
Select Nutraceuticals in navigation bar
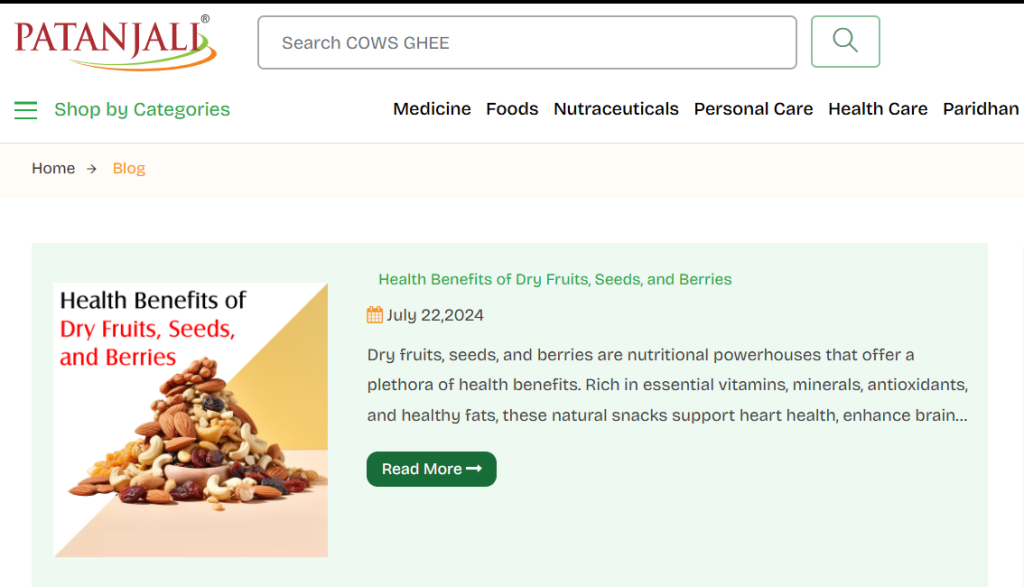pyautogui.click(x=616, y=109)
